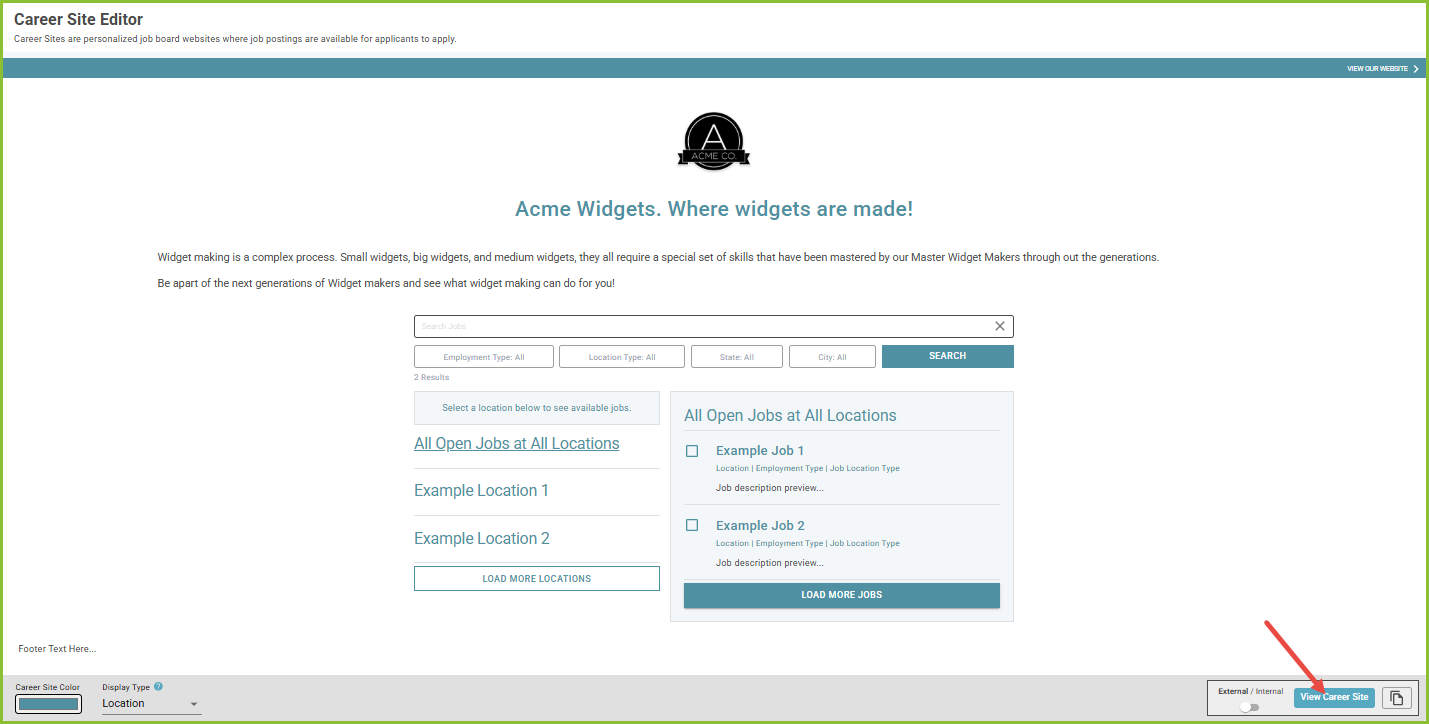The image size is (1429, 724).
Task: Click the SEARCH button
Action: click(948, 356)
